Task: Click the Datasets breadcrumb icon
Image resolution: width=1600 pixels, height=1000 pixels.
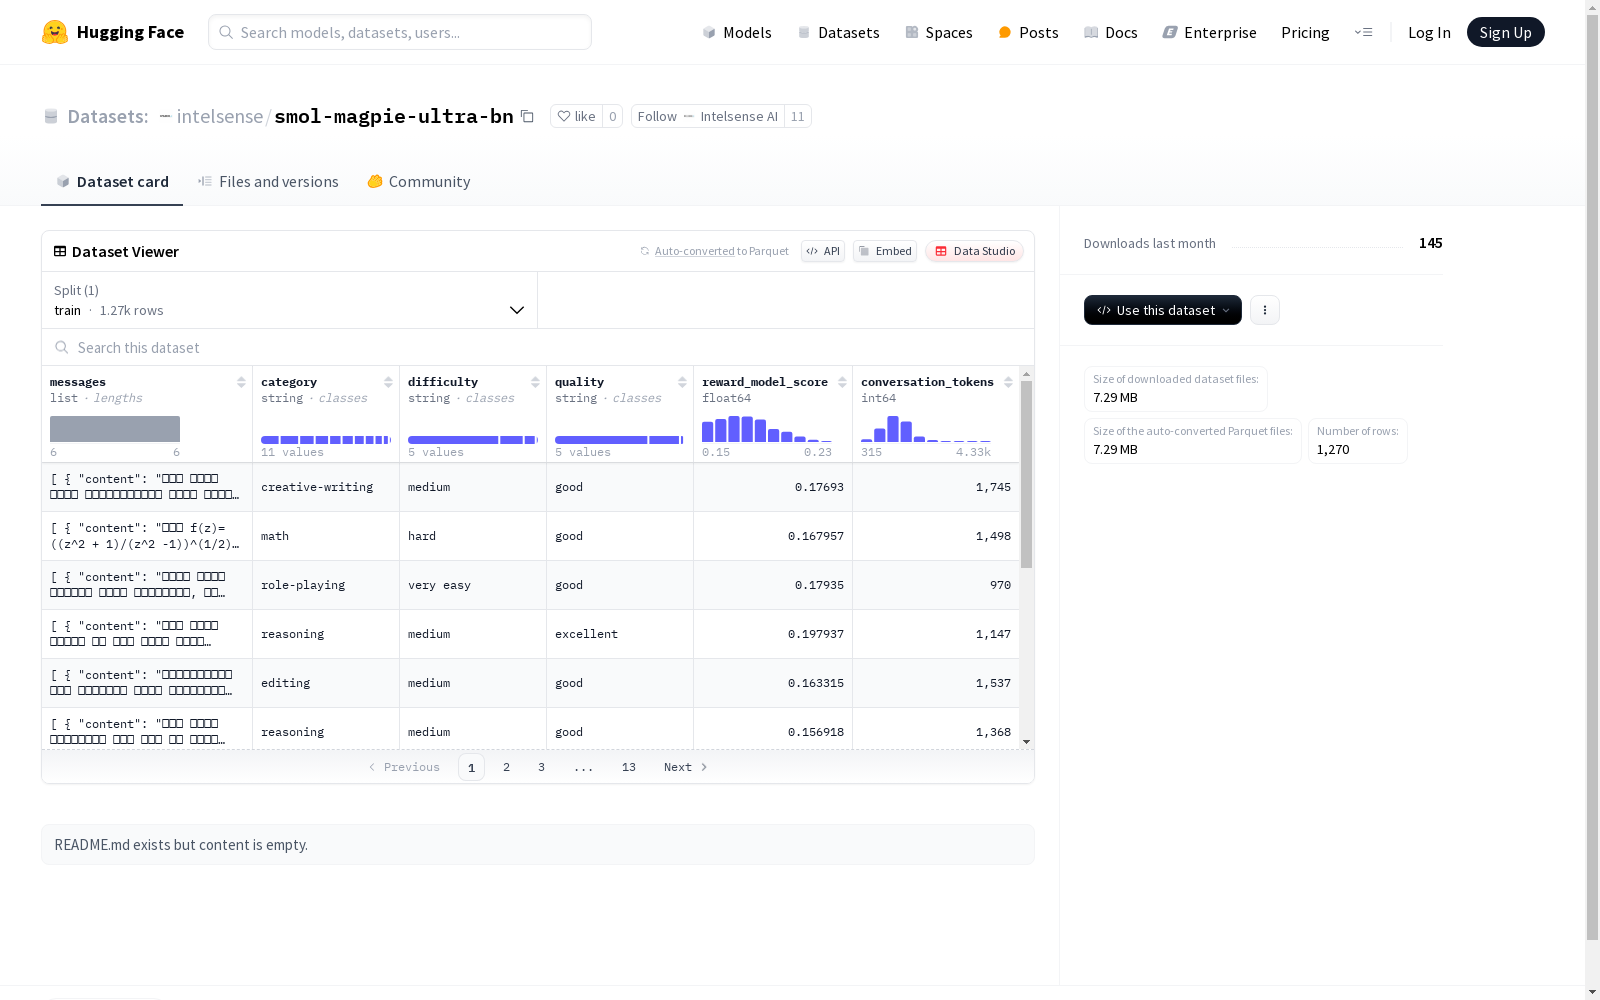Action: [51, 116]
